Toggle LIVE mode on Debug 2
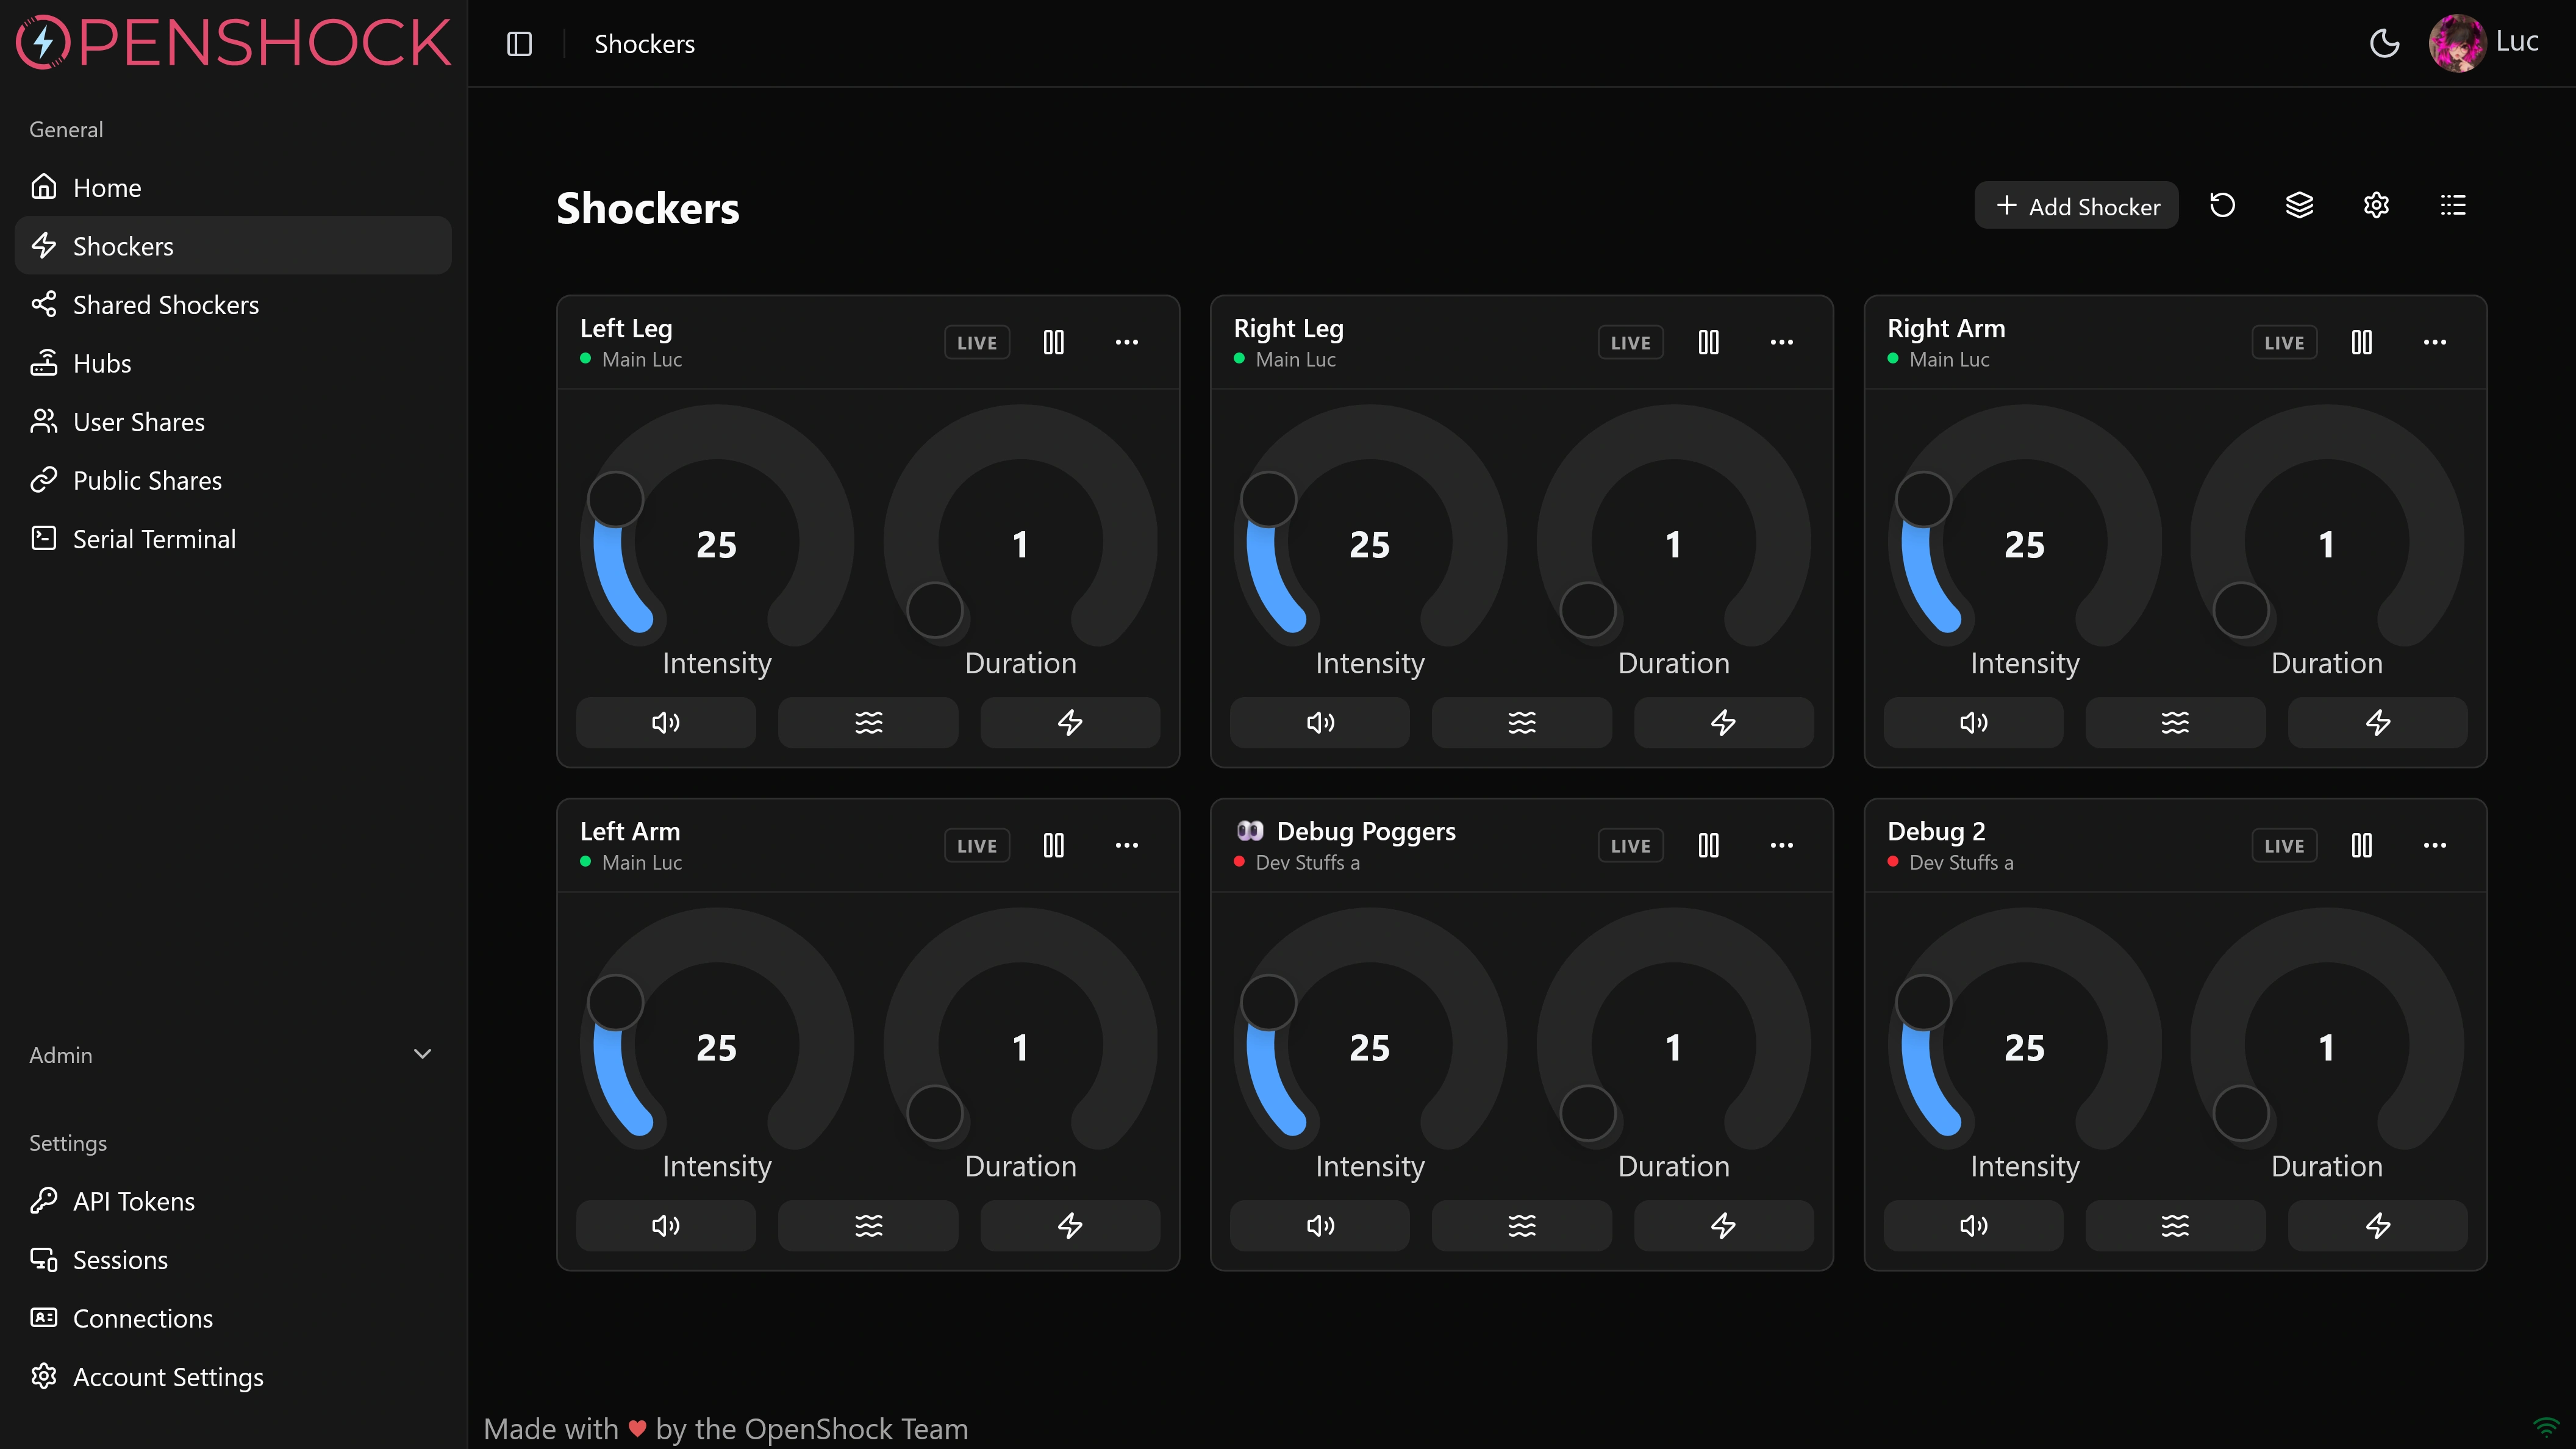Screen dimensions: 2576x1449 coord(2285,846)
